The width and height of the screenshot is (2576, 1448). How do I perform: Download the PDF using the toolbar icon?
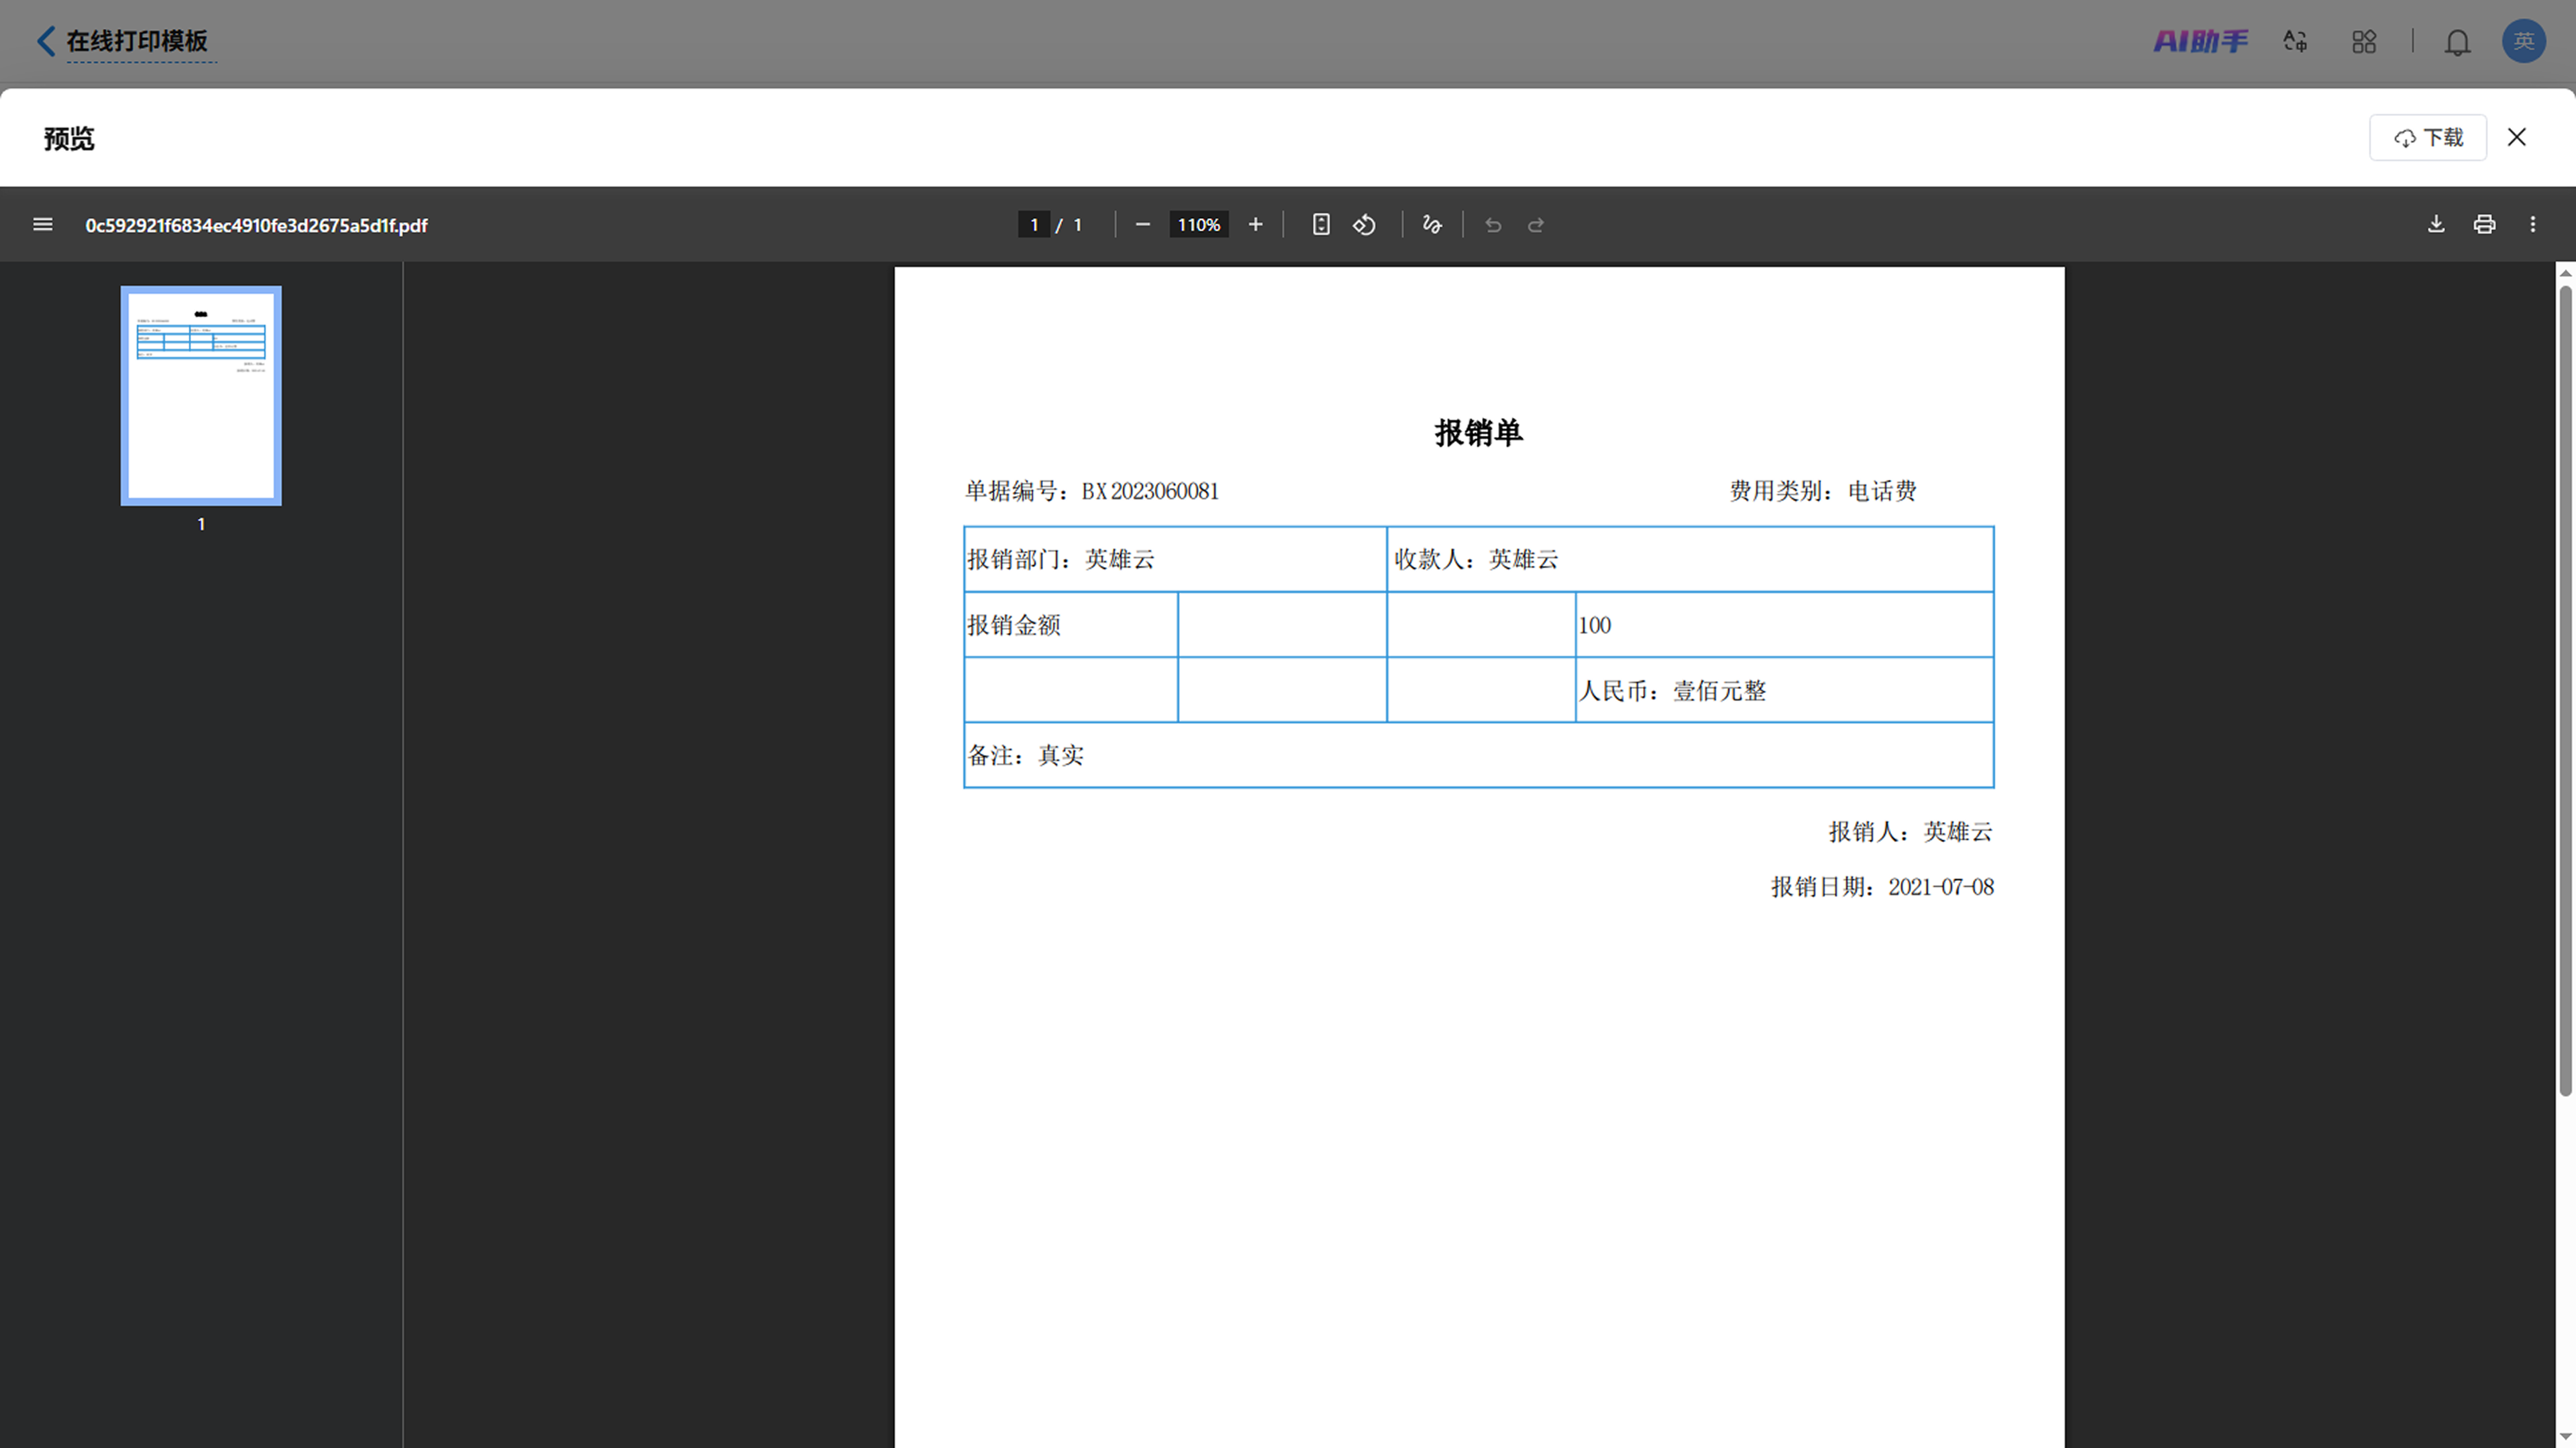pos(2436,224)
